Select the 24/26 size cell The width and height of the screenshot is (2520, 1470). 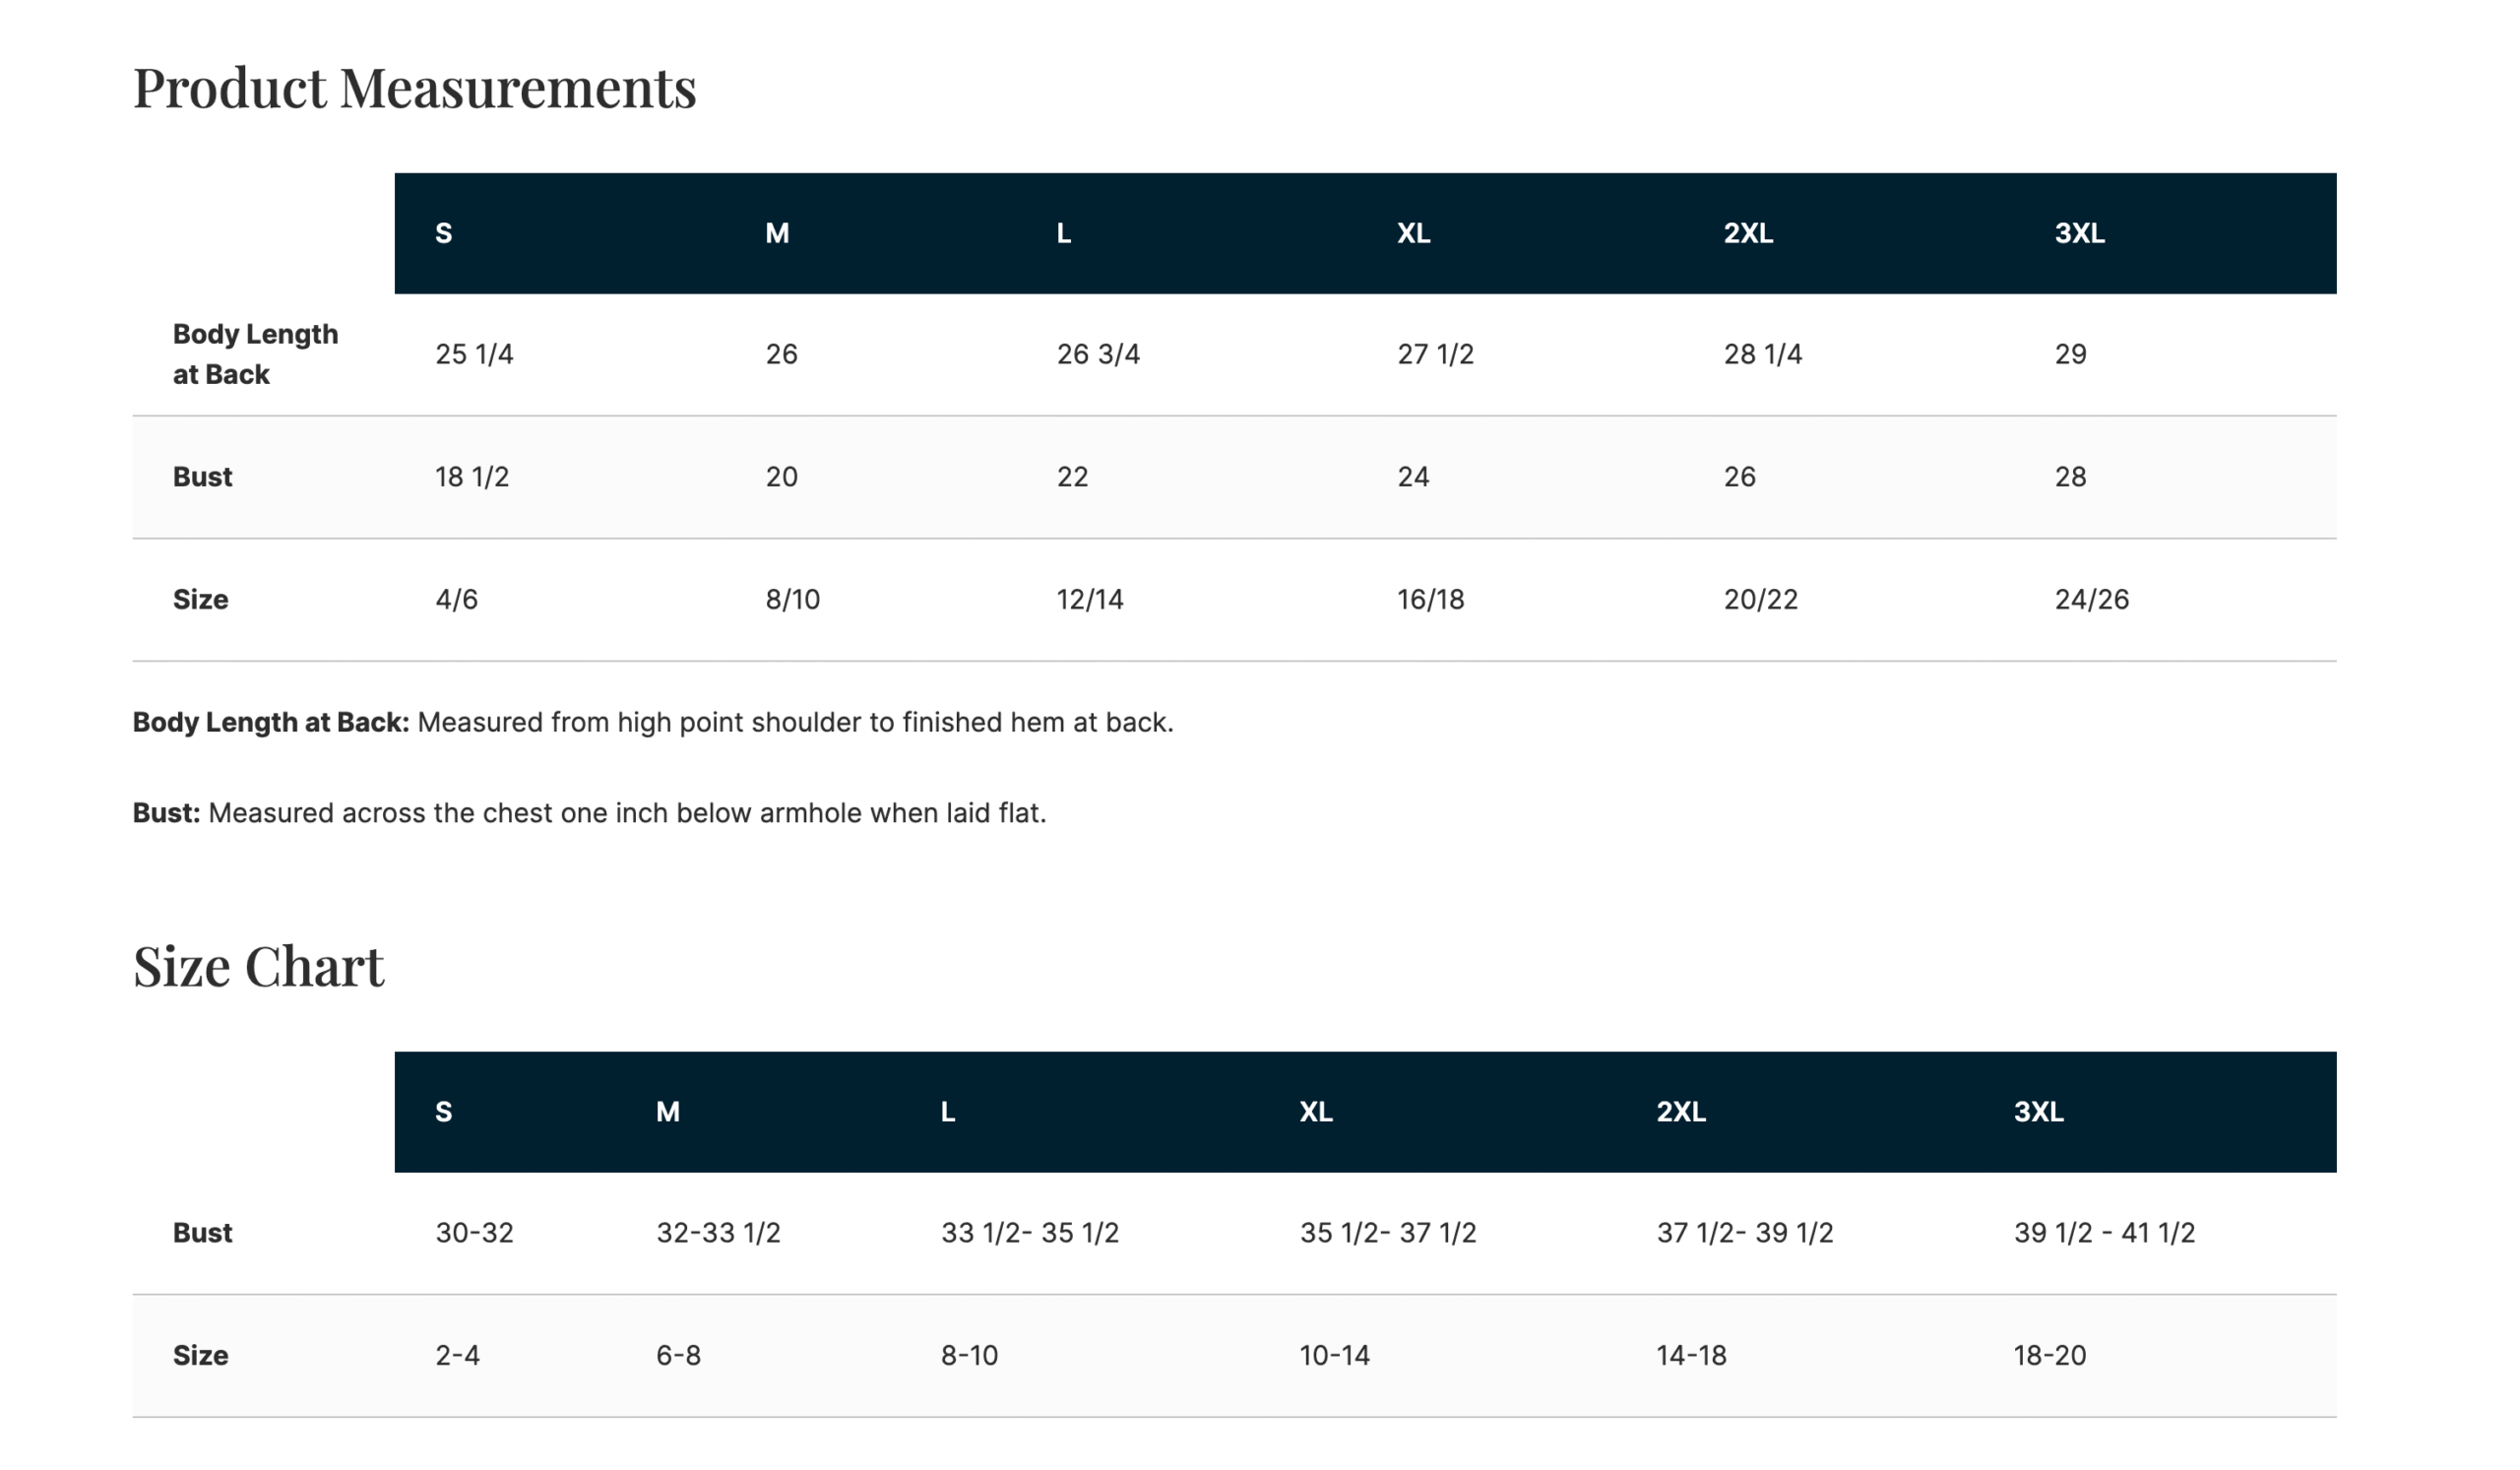tap(2091, 599)
